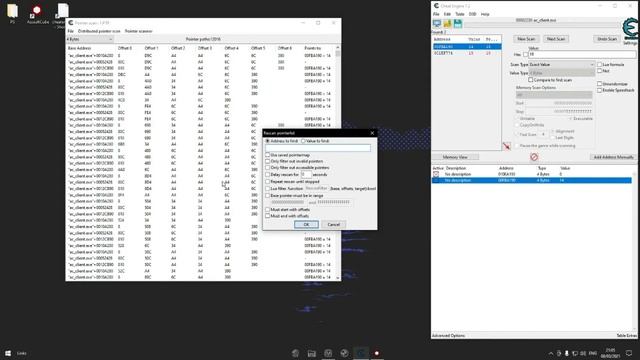Click the Cheat Engine scan progress bar
Image resolution: width=640 pixels, height=360 pixels.
coord(542,25)
